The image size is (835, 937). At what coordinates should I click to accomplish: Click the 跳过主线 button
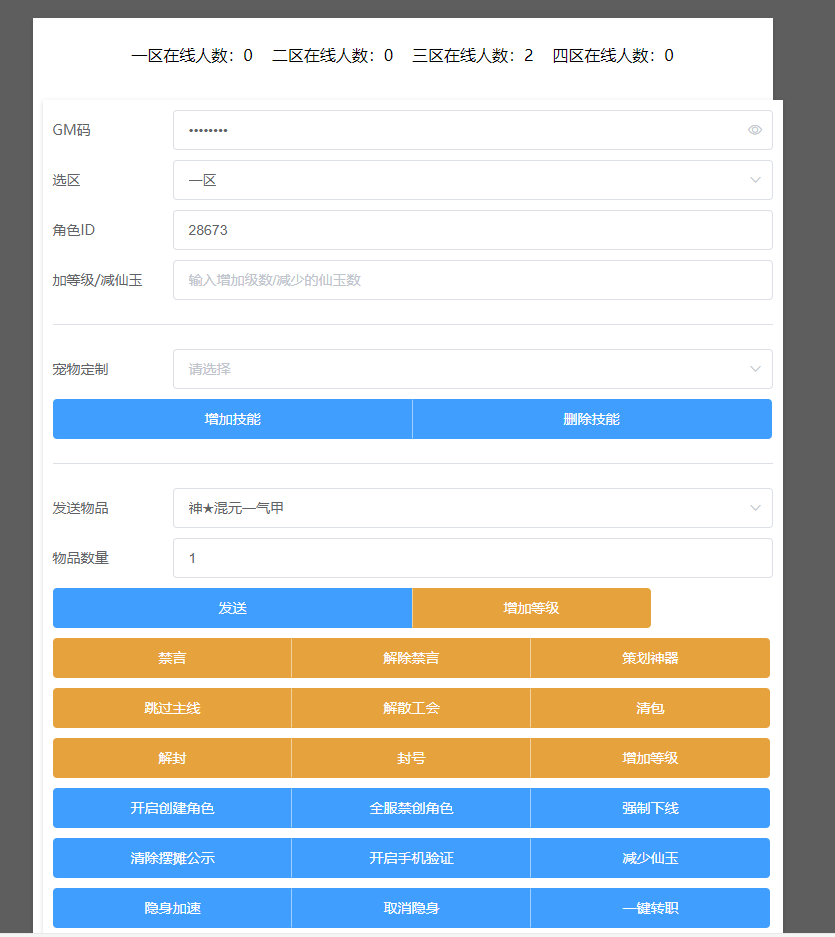click(172, 708)
